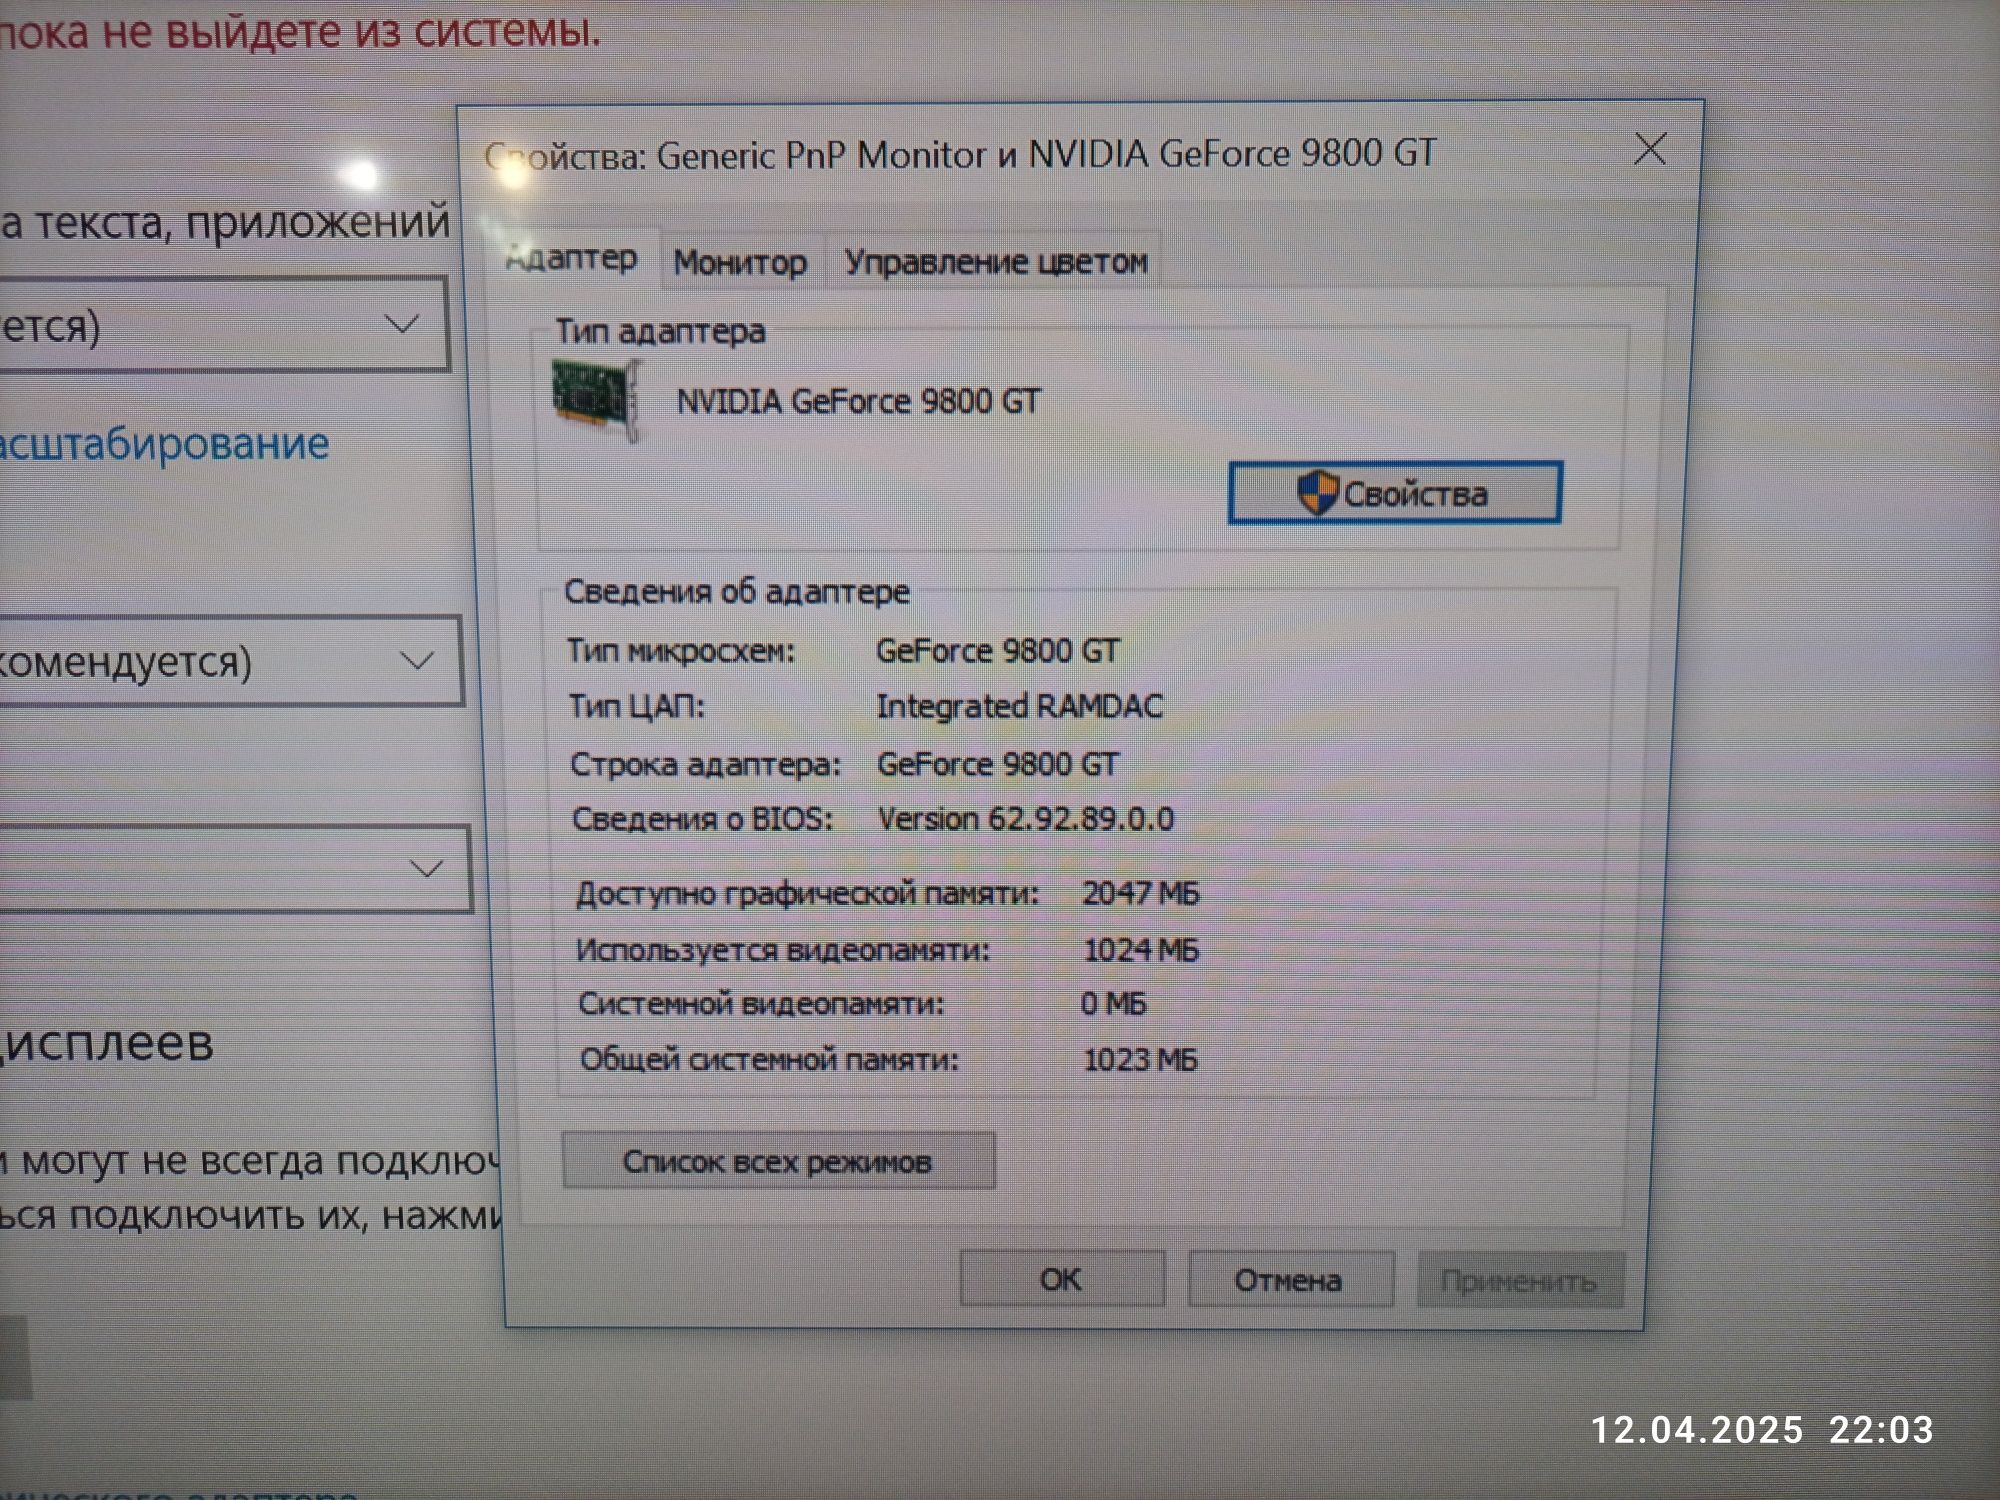Click the '0 МБ' system video memory value

(x=1113, y=1004)
